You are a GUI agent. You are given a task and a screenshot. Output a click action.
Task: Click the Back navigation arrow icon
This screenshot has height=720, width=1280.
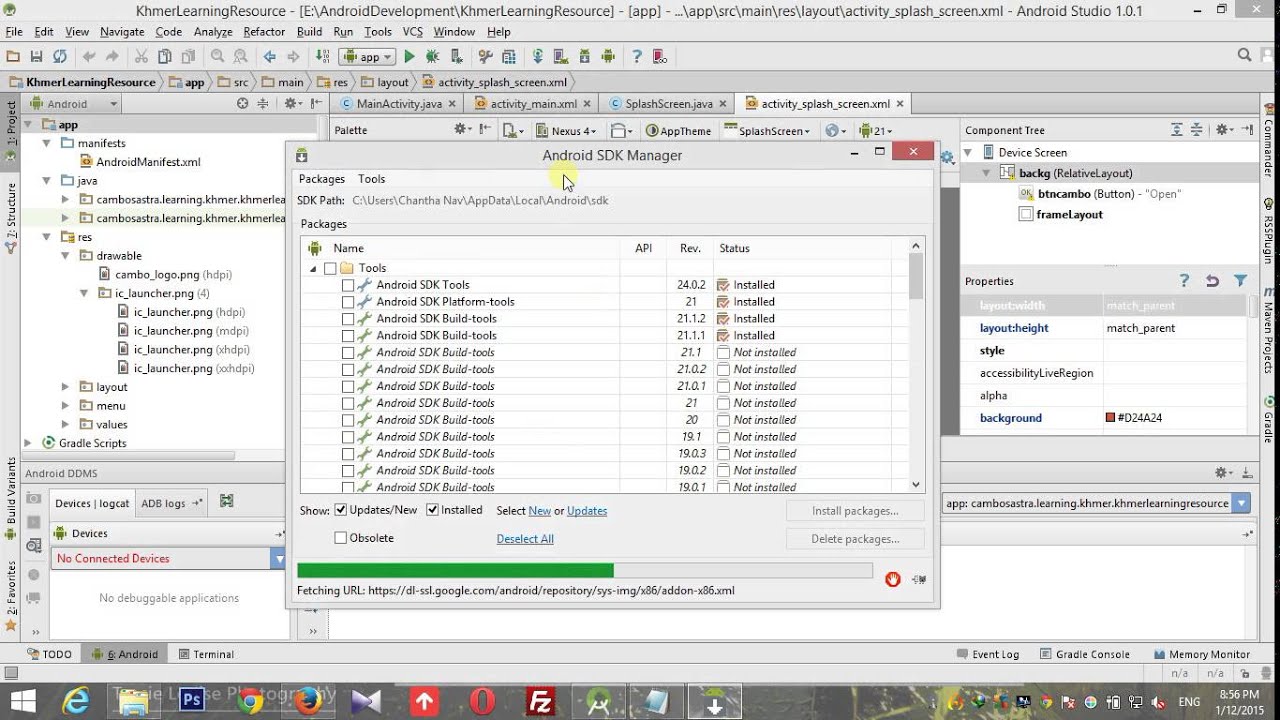tap(269, 57)
